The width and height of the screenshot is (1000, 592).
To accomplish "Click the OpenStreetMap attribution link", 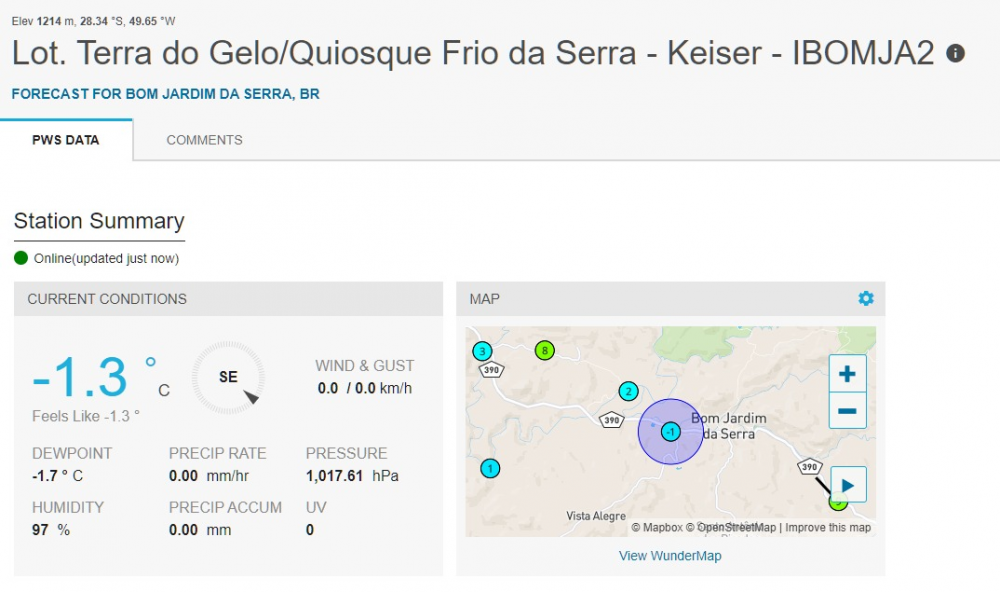I will 735,527.
